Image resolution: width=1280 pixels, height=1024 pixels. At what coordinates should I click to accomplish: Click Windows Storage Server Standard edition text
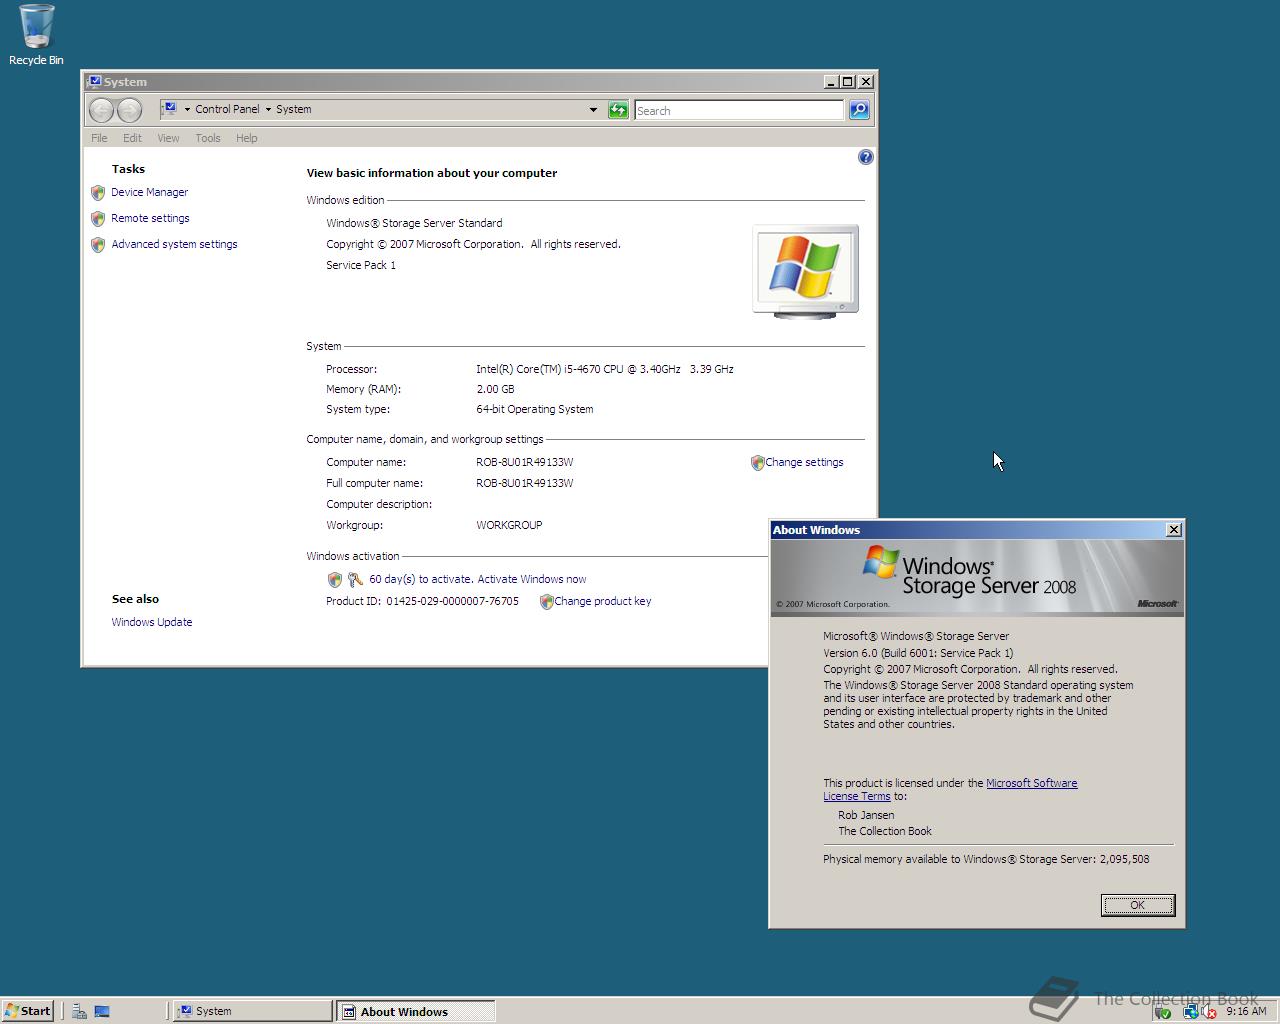tap(414, 223)
